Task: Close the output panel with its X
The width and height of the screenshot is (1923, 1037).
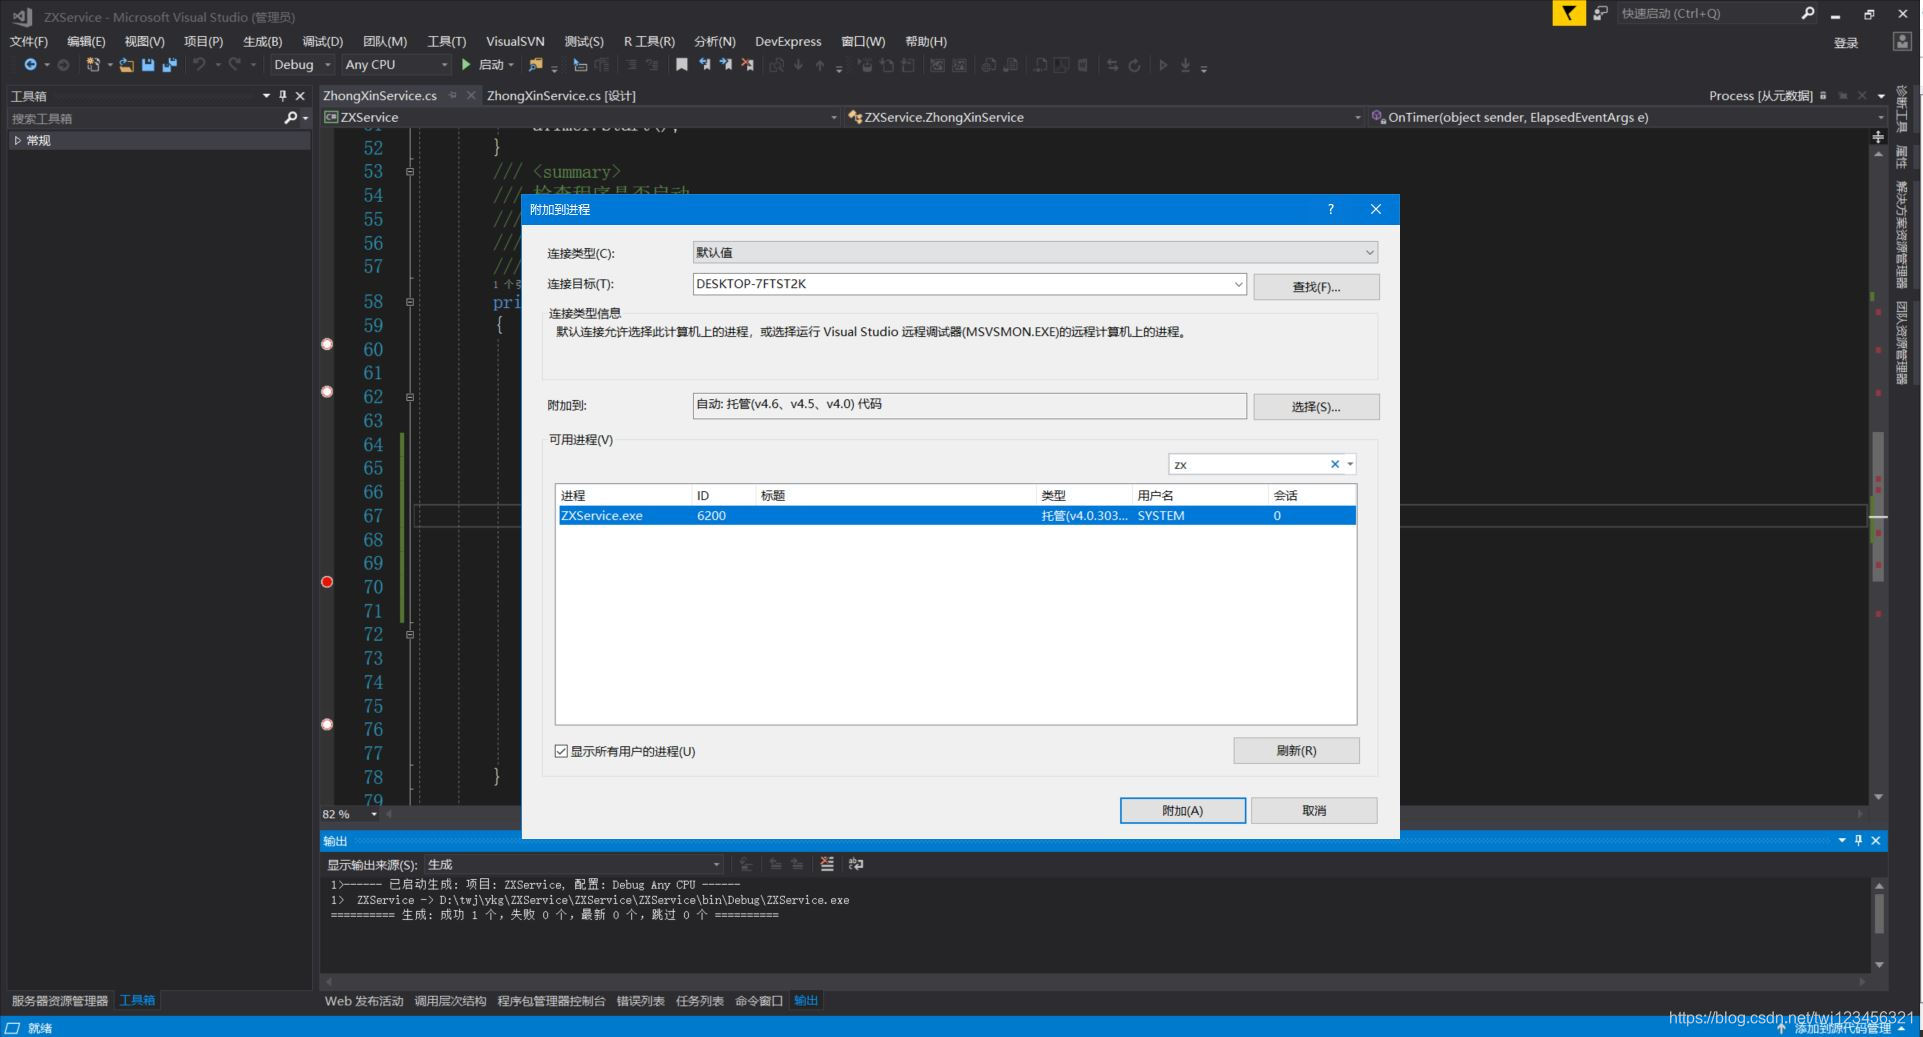Action: tap(1876, 841)
